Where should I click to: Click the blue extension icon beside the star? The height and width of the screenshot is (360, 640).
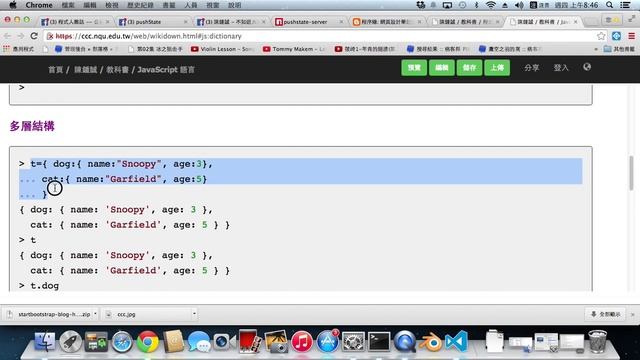[616, 36]
